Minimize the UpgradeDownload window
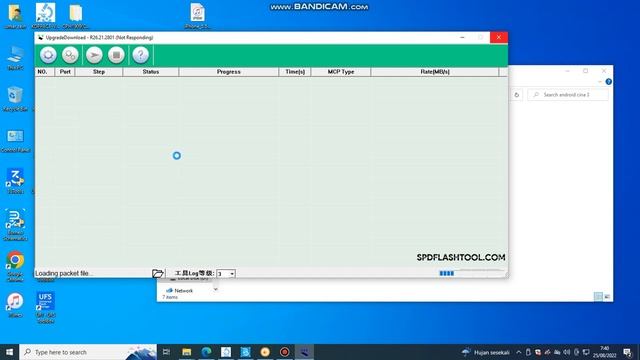Image resolution: width=640 pixels, height=360 pixels. pos(462,38)
